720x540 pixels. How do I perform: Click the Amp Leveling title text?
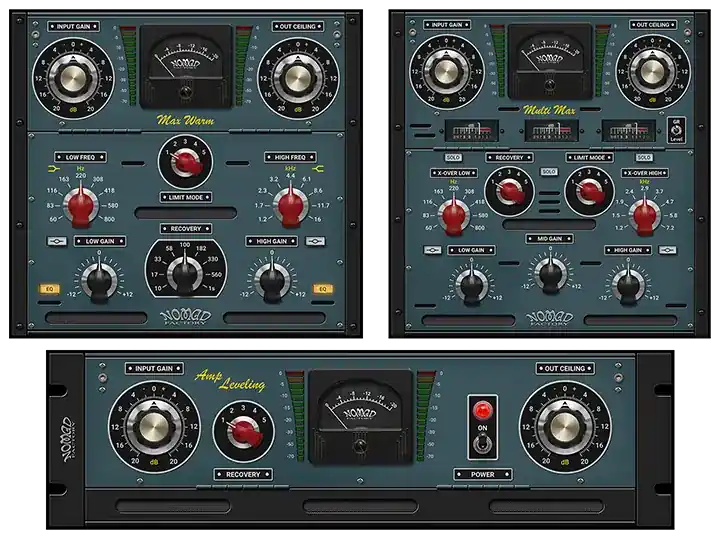(231, 380)
